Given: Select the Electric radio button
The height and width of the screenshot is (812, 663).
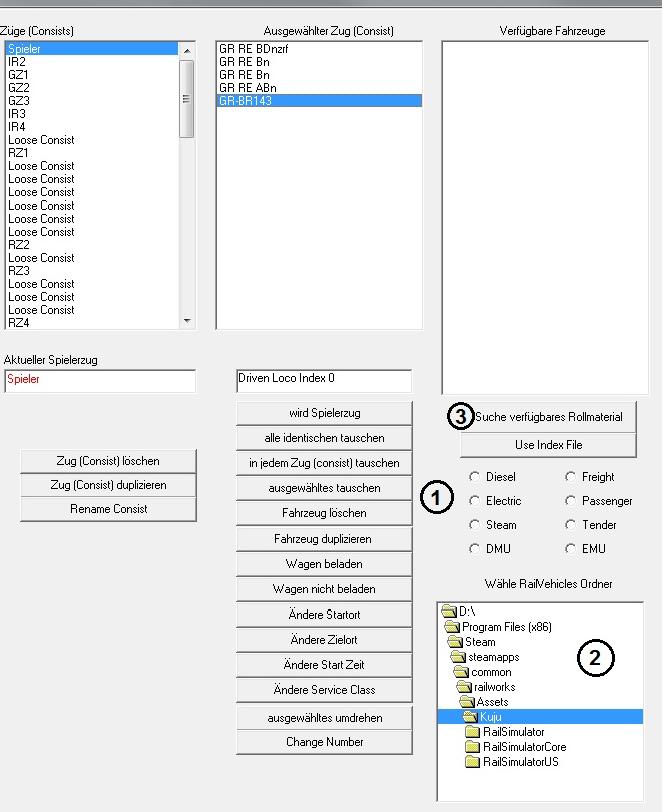Looking at the screenshot, I should click(474, 501).
